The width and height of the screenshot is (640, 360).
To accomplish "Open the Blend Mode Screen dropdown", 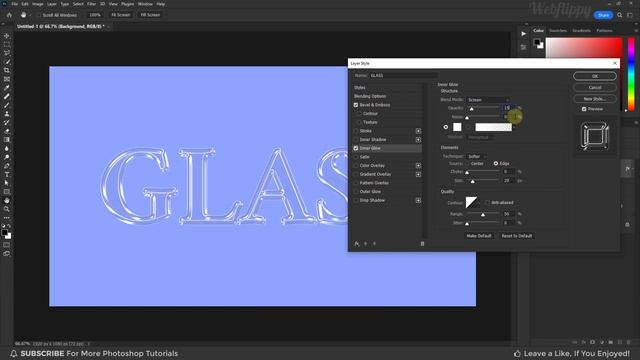I will point(488,100).
